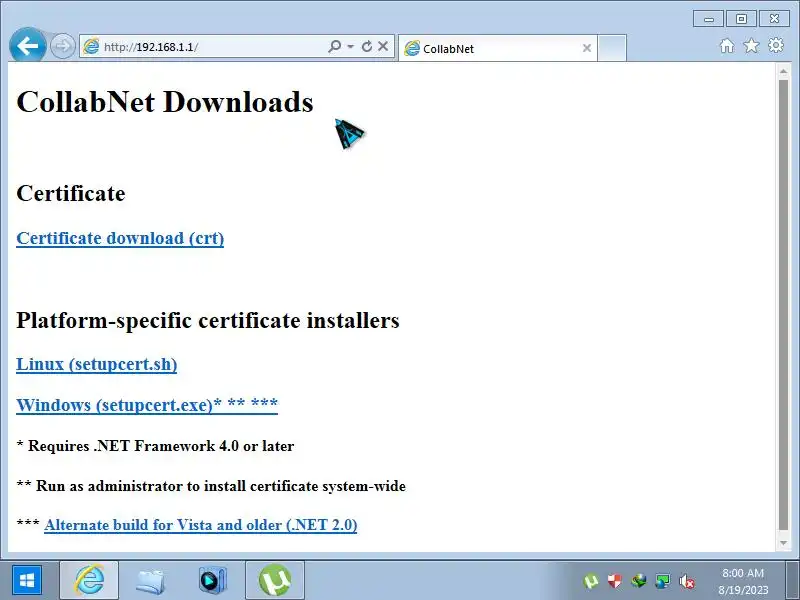The height and width of the screenshot is (600, 800).
Task: Open the Home page icon
Action: point(727,46)
